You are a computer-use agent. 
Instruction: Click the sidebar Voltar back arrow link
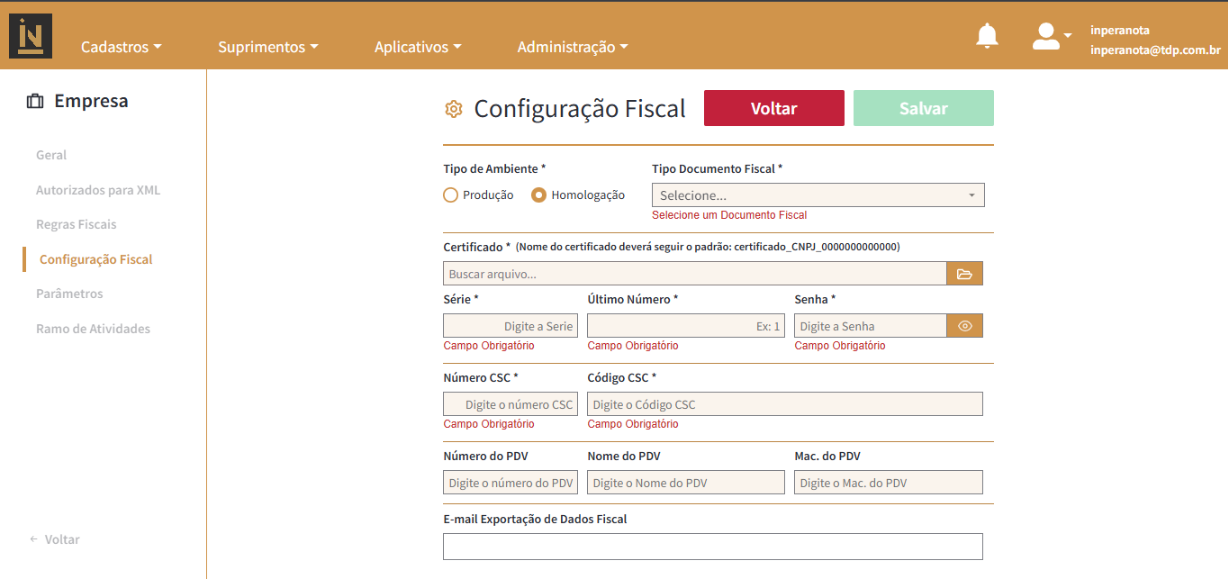click(x=55, y=539)
